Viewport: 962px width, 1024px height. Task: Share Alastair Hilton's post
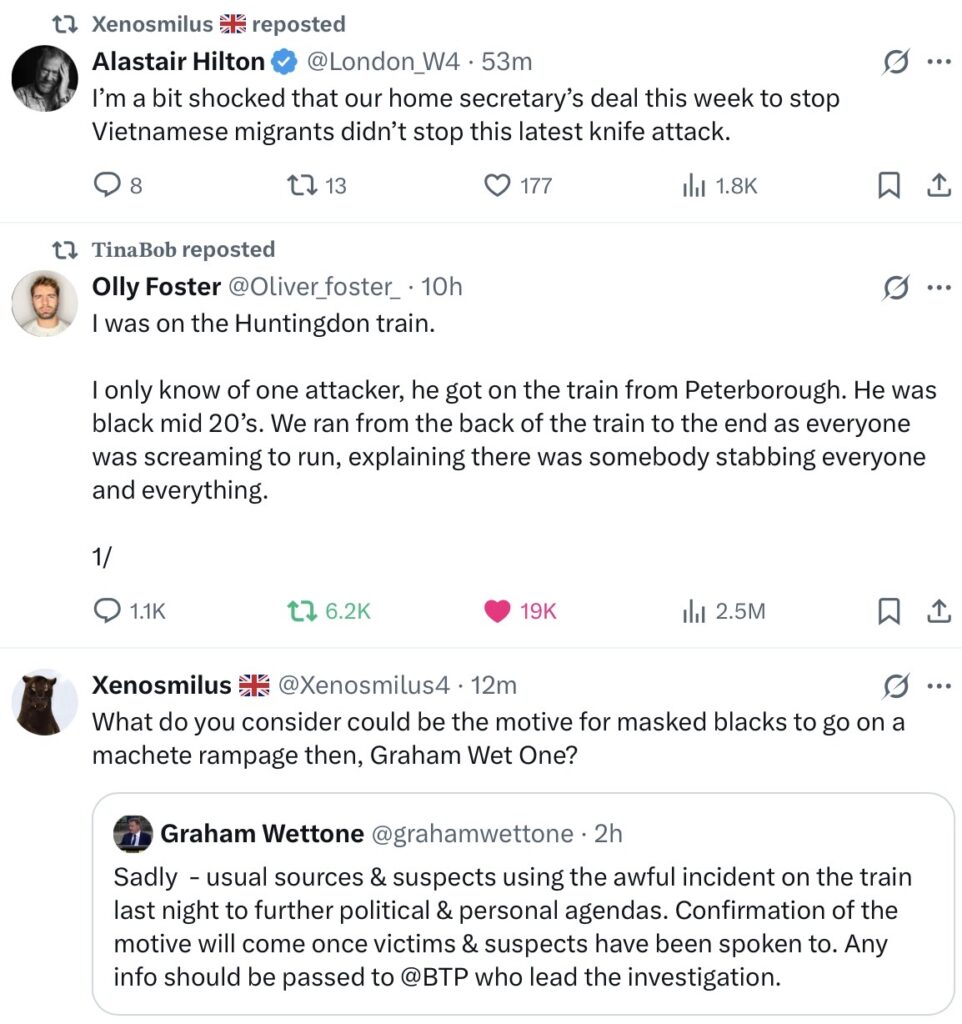tap(939, 185)
